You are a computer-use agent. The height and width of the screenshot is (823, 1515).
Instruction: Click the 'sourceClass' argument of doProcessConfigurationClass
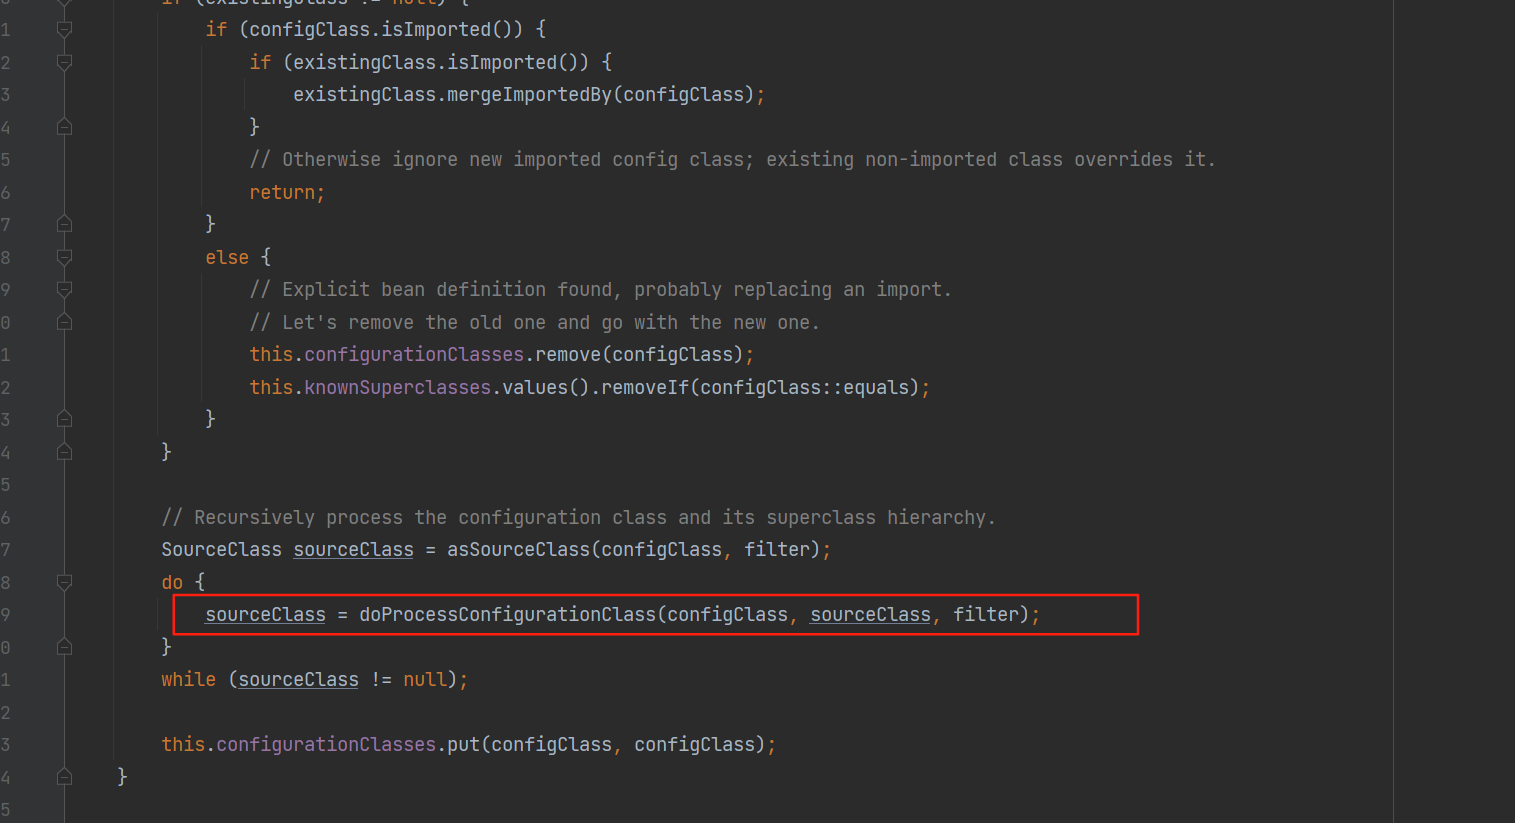point(870,614)
